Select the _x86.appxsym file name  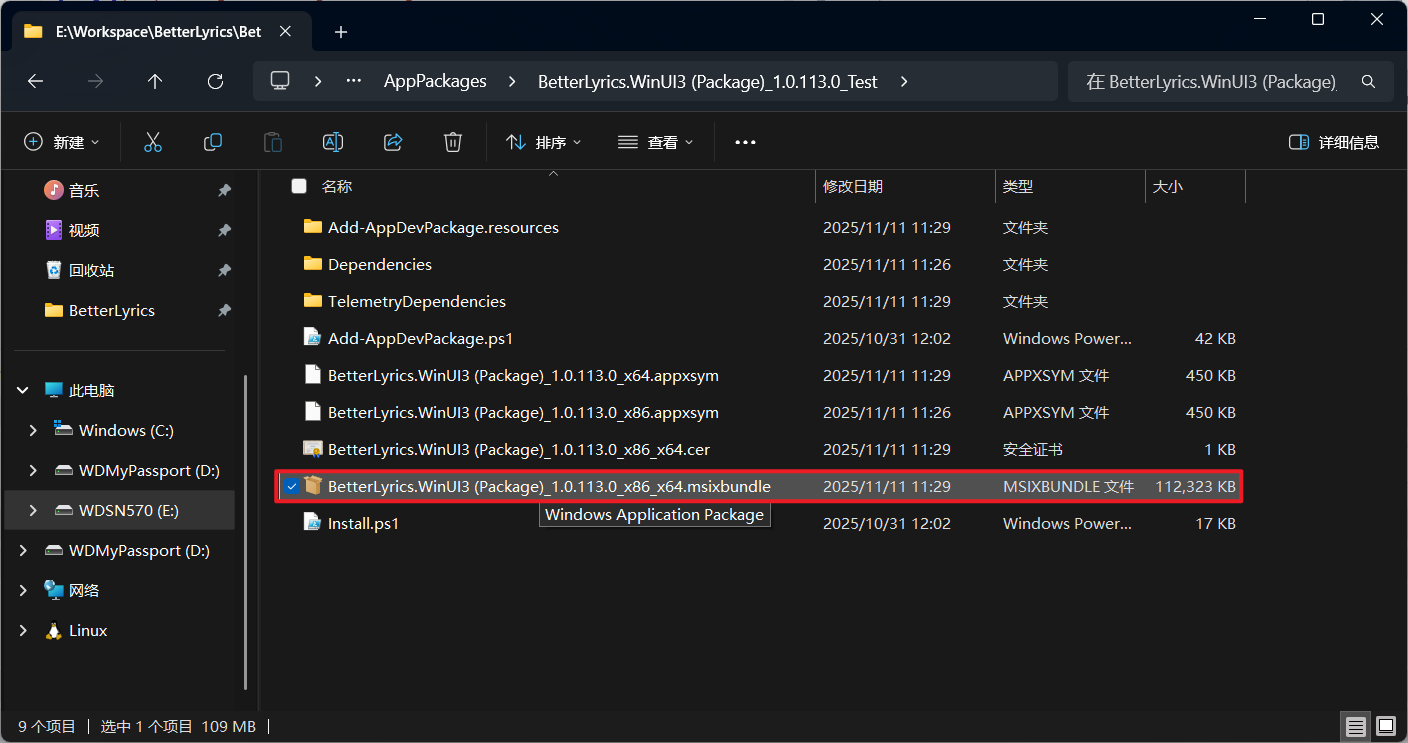[523, 412]
